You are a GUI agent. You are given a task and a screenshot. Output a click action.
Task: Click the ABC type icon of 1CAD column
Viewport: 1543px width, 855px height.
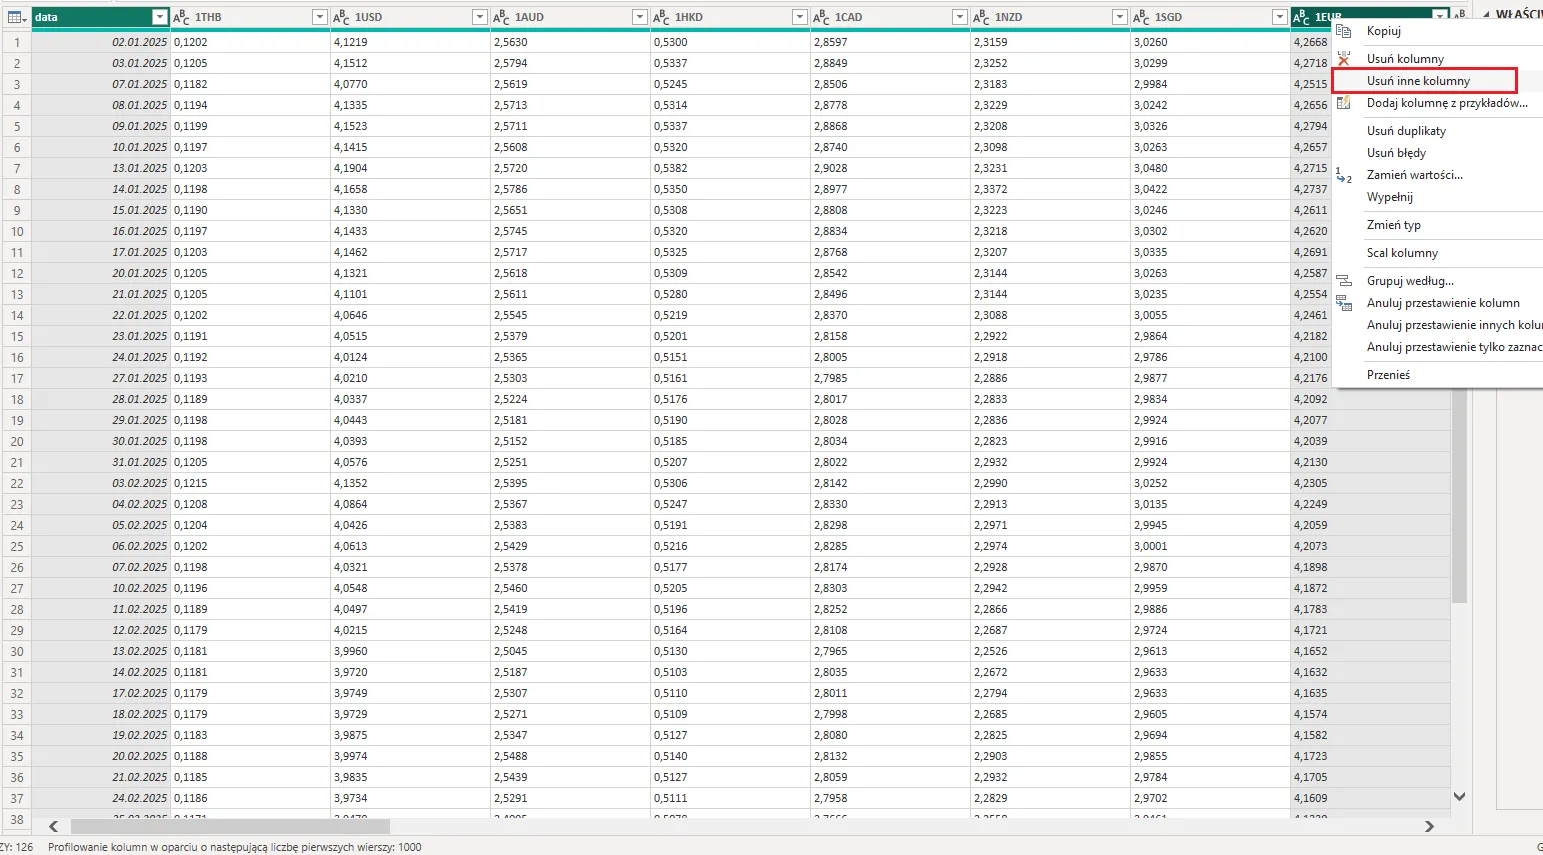(821, 17)
